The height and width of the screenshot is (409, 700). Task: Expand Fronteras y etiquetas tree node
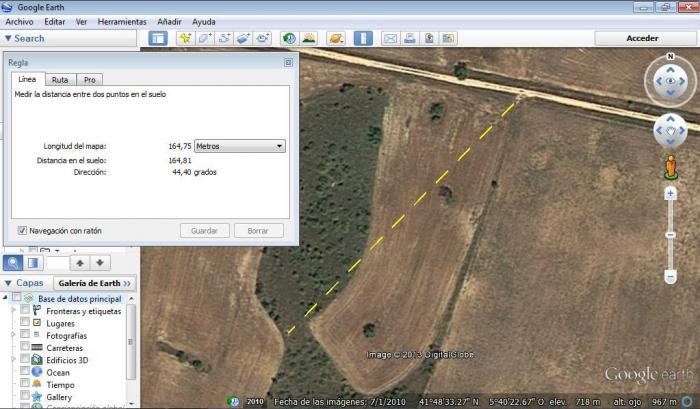click(13, 309)
